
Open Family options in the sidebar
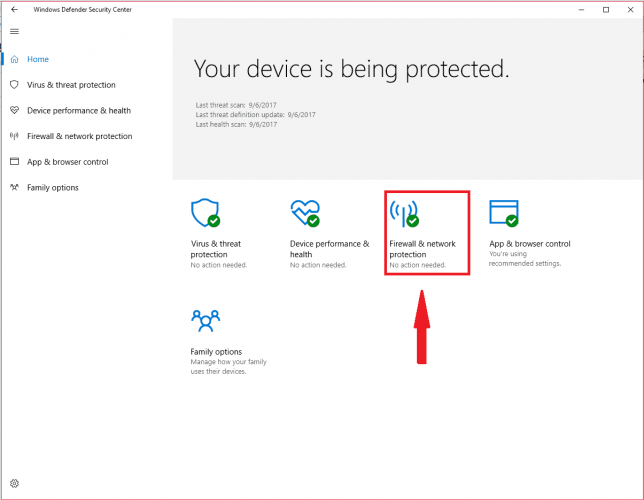point(53,188)
